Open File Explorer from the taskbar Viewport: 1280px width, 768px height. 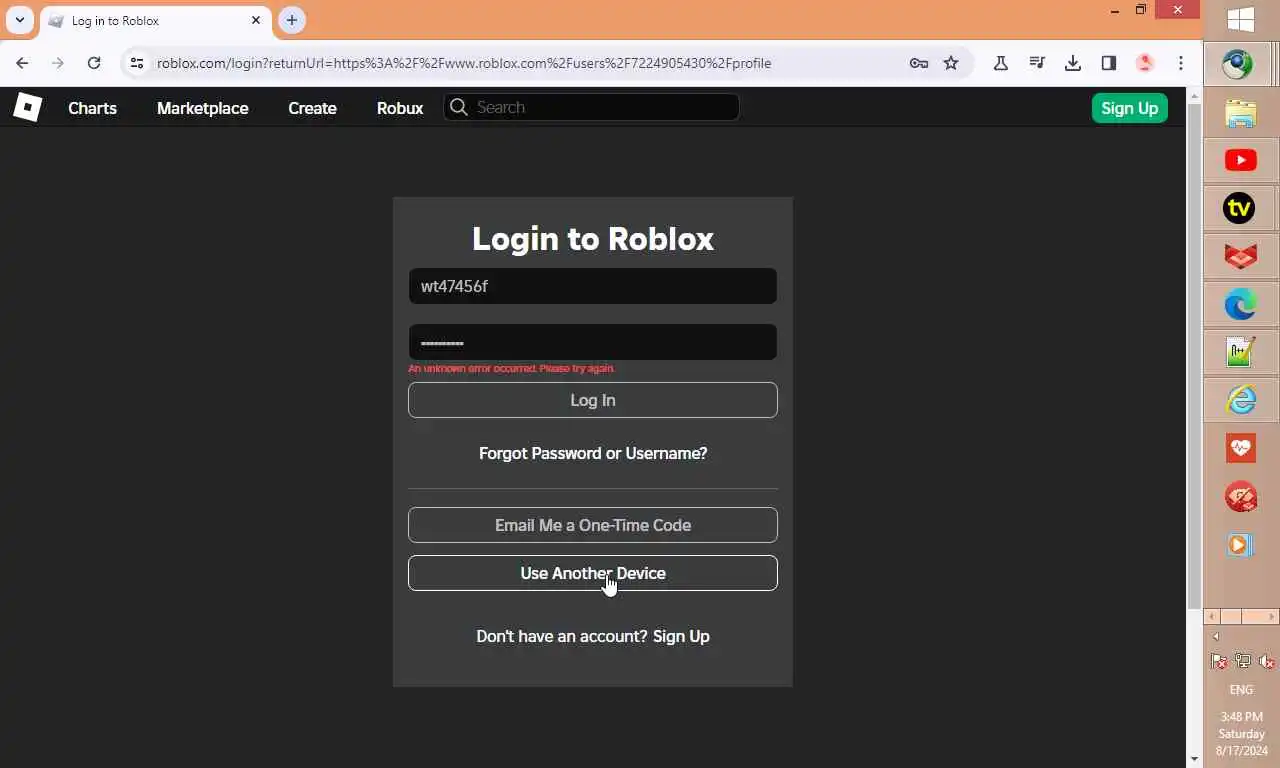(x=1241, y=113)
